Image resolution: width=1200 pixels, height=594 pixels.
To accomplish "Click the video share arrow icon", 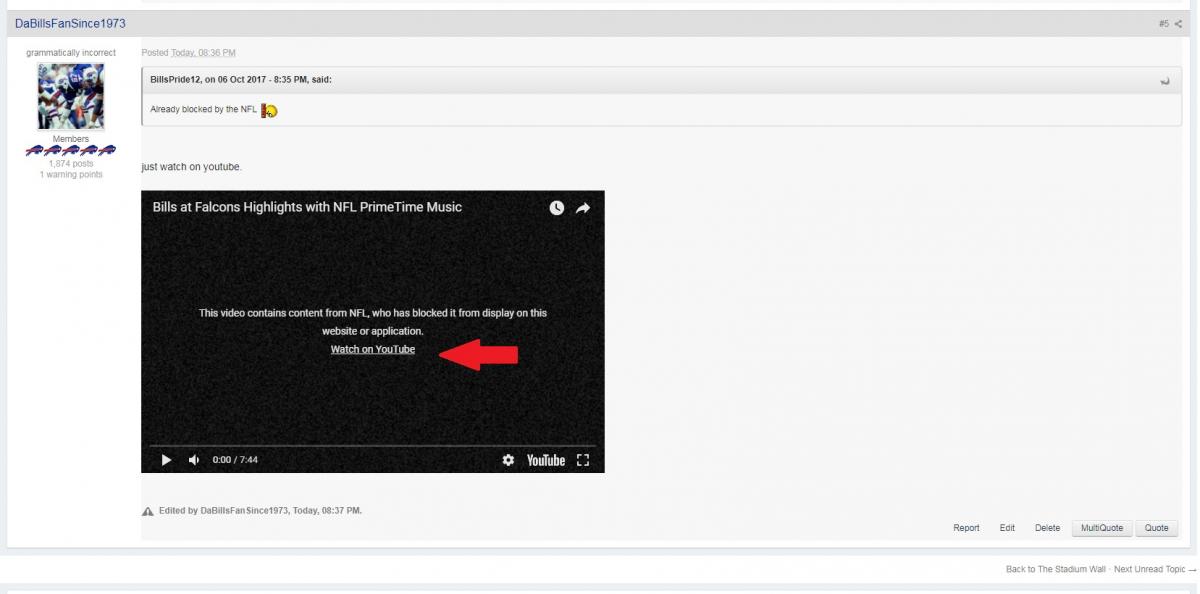I will coord(584,208).
